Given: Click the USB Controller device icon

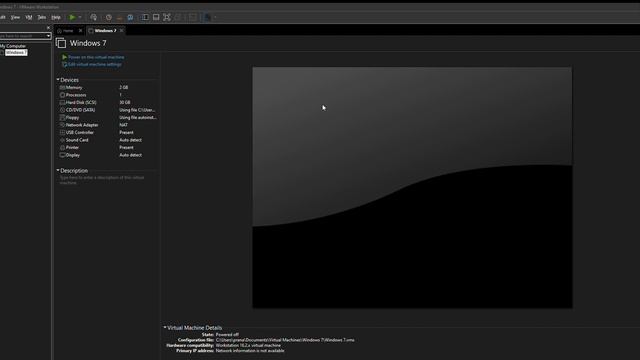Looking at the screenshot, I should [62, 133].
